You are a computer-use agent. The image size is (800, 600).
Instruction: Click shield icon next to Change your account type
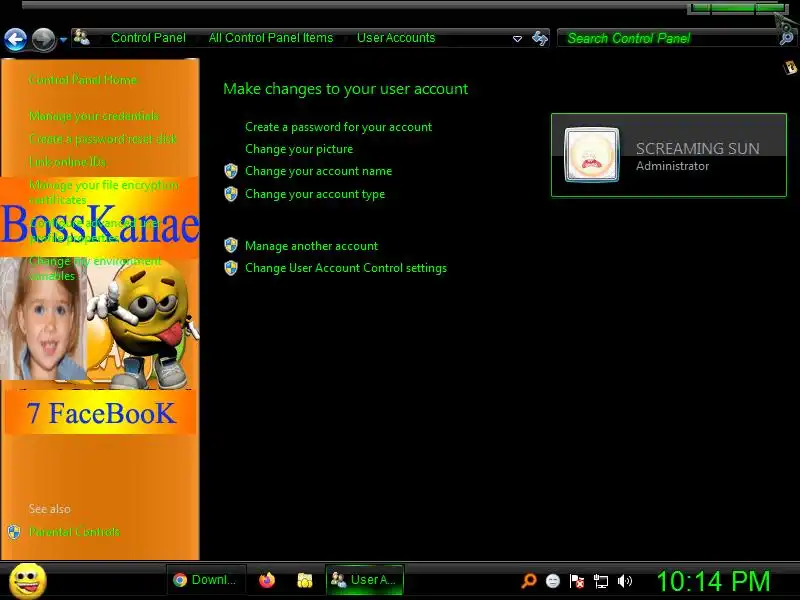(231, 194)
